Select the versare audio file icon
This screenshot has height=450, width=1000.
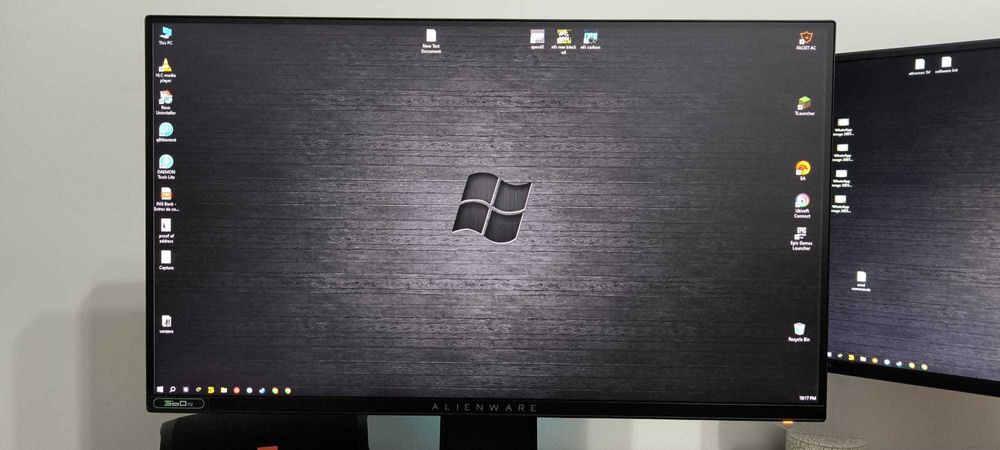(x=166, y=324)
